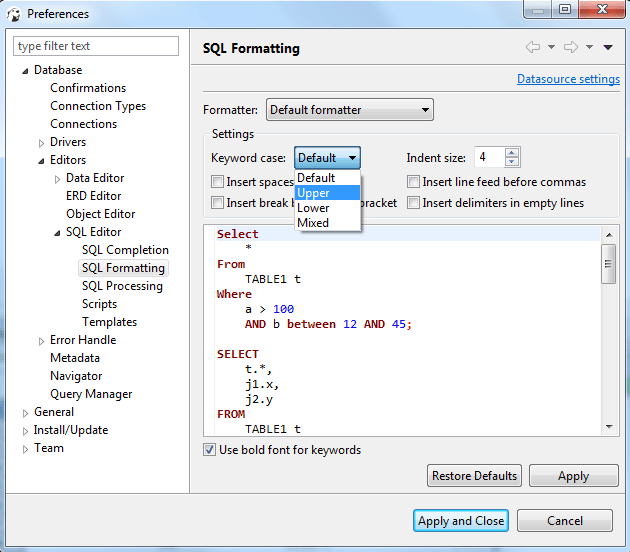The height and width of the screenshot is (552, 630).
Task: Choose Lower keyword case option
Action: coord(313,208)
